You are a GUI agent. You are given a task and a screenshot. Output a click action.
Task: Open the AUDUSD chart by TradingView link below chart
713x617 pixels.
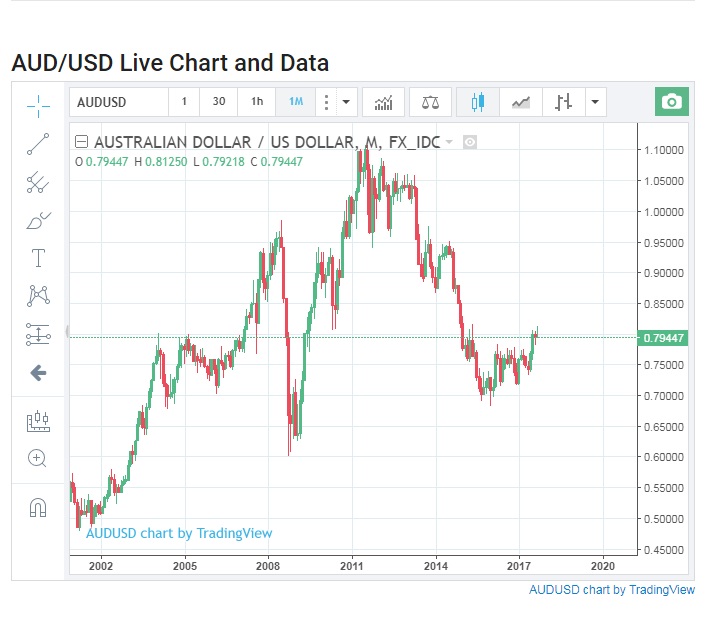pyautogui.click(x=611, y=590)
